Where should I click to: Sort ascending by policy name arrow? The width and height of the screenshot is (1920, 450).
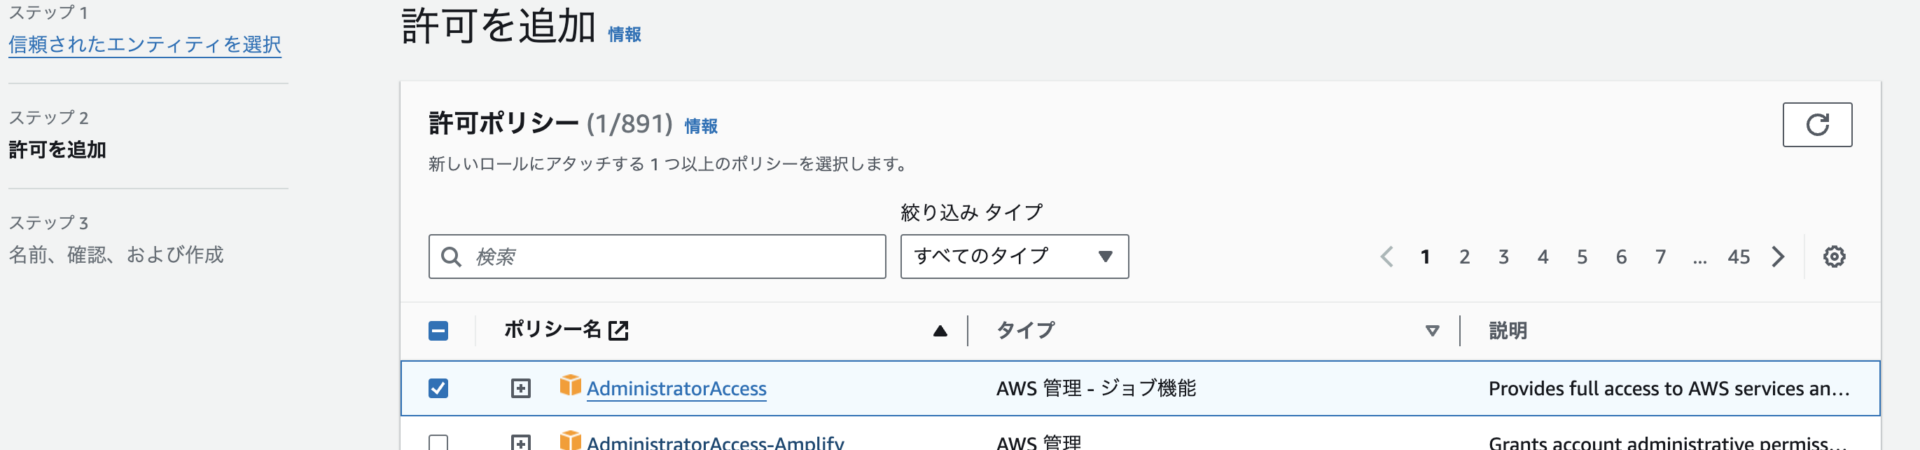(x=940, y=331)
